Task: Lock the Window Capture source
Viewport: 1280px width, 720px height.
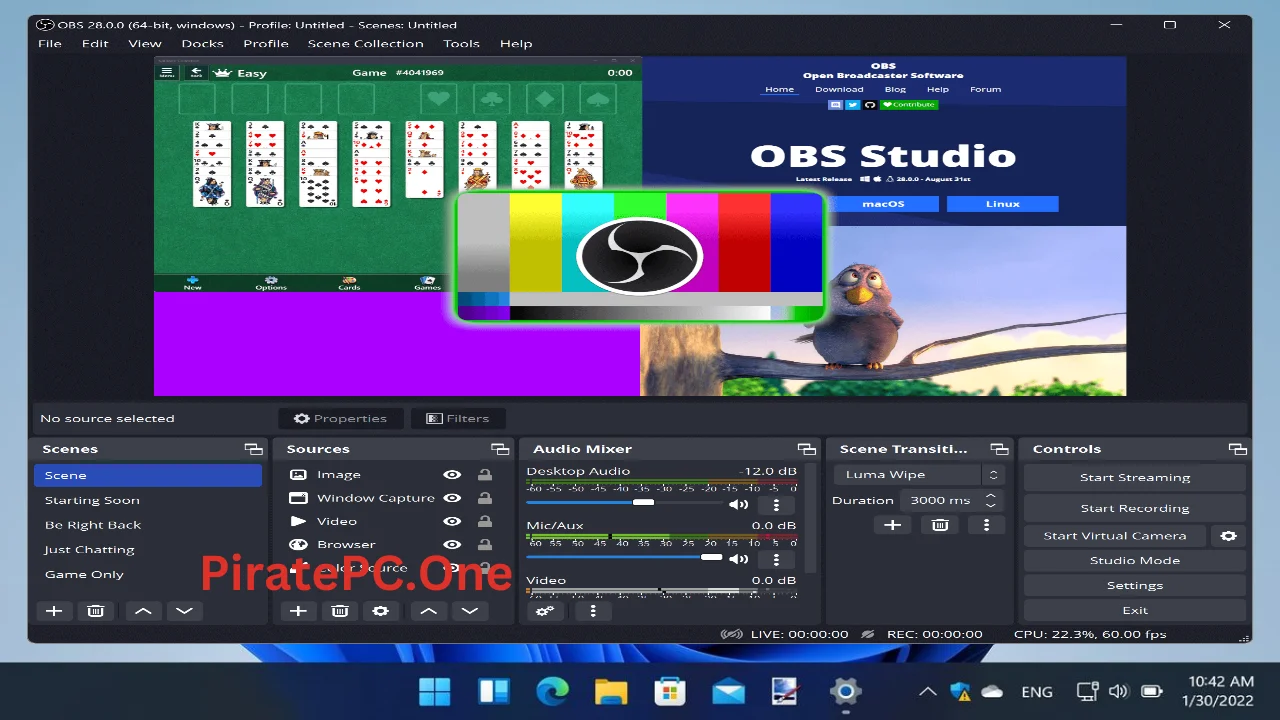Action: [x=484, y=498]
